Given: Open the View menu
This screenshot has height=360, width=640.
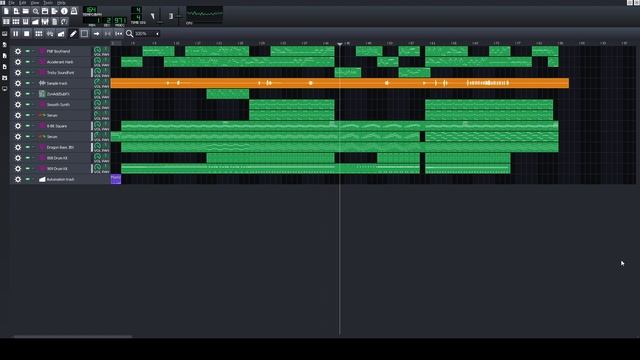Looking at the screenshot, I should (35, 2).
